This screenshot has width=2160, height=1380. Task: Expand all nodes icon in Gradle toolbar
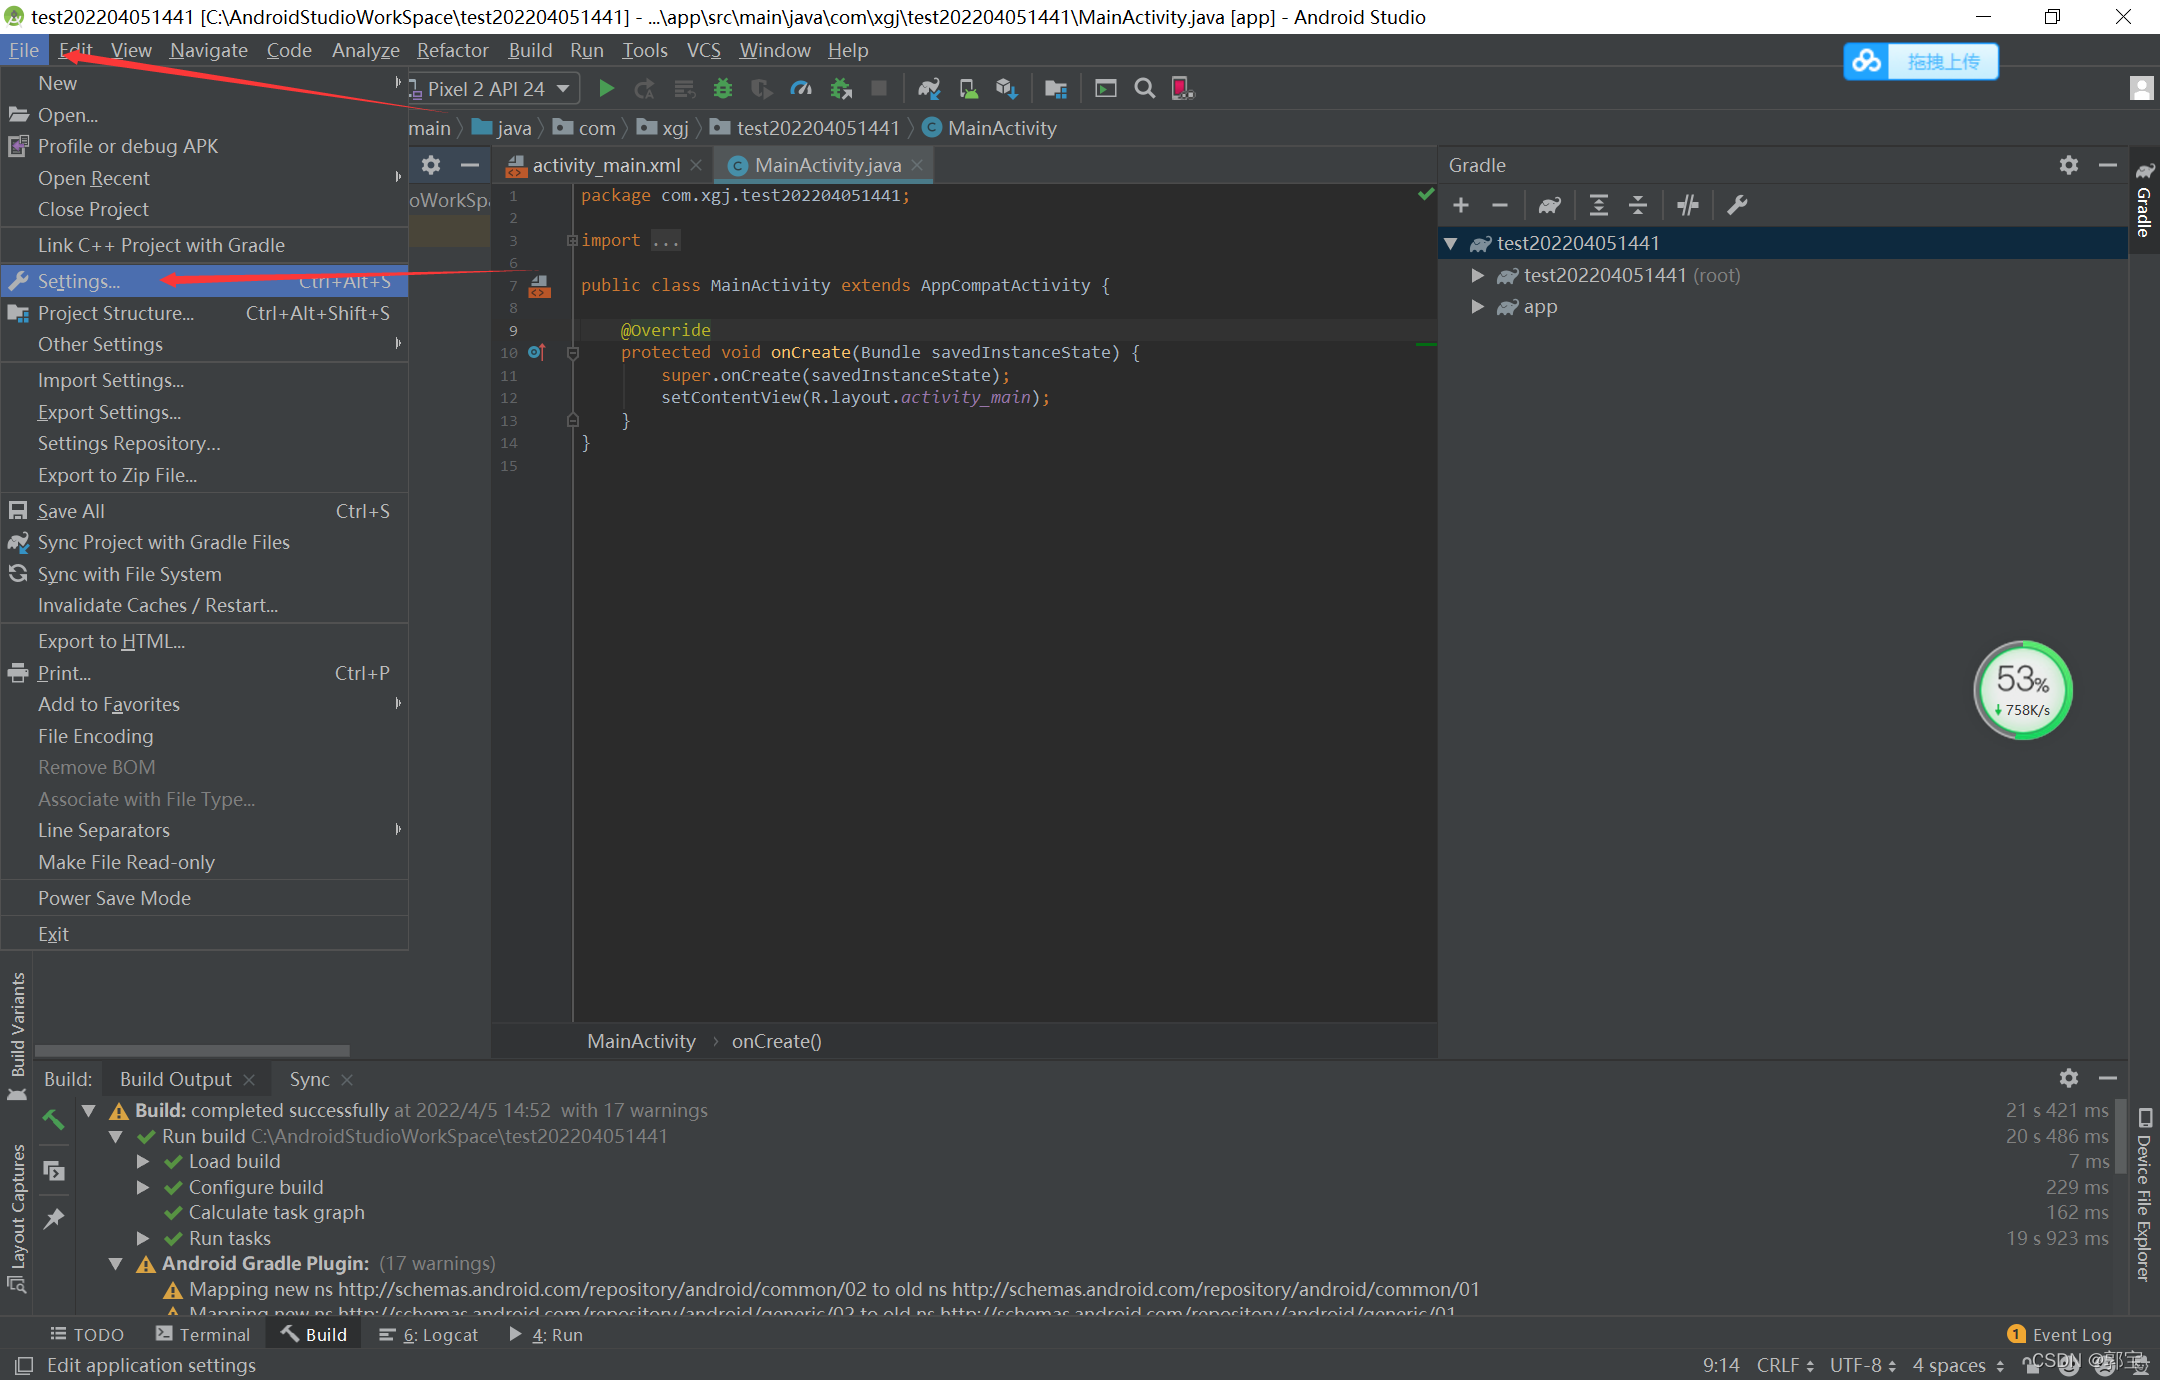[x=1599, y=205]
